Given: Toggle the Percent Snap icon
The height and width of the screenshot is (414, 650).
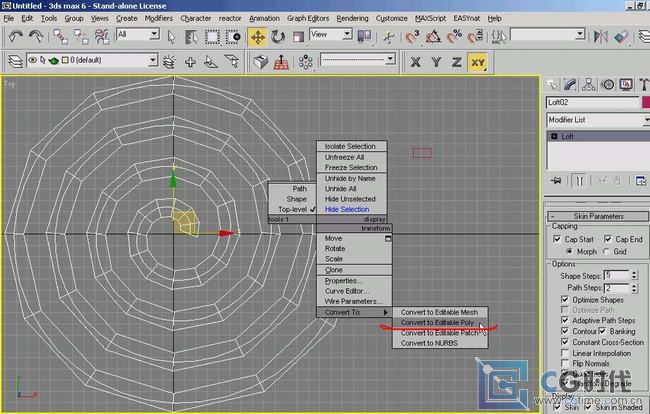Looking at the screenshot, I should point(454,37).
